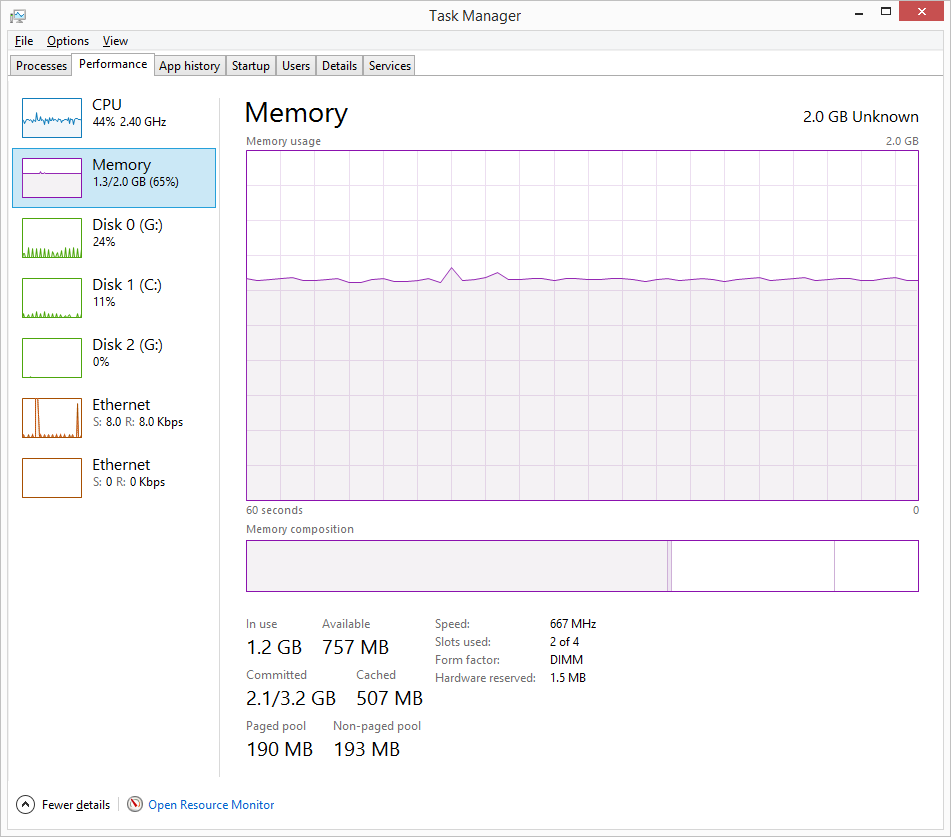The image size is (951, 837).
Task: Click the Resource Monitor icon
Action: click(x=135, y=805)
